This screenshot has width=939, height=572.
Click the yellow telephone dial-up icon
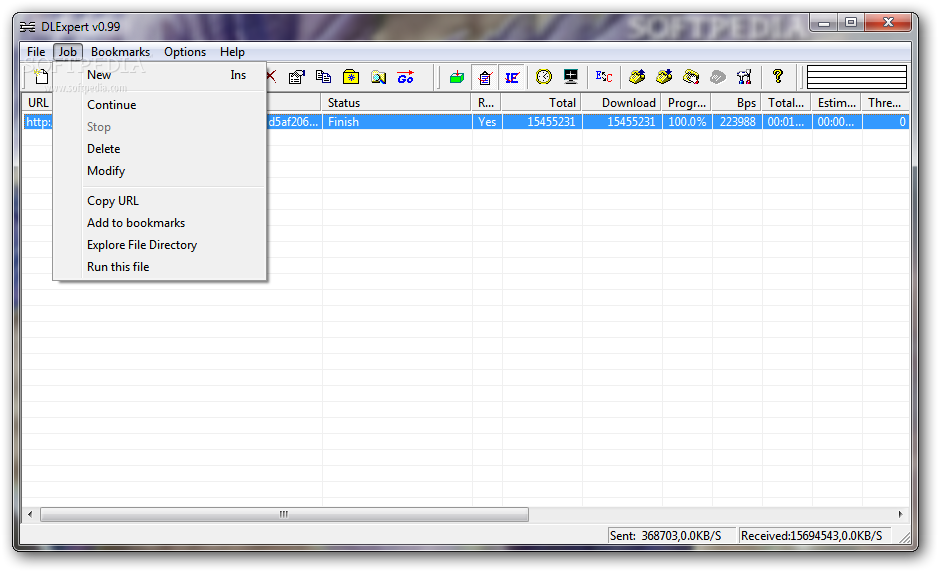pyautogui.click(x=637, y=77)
